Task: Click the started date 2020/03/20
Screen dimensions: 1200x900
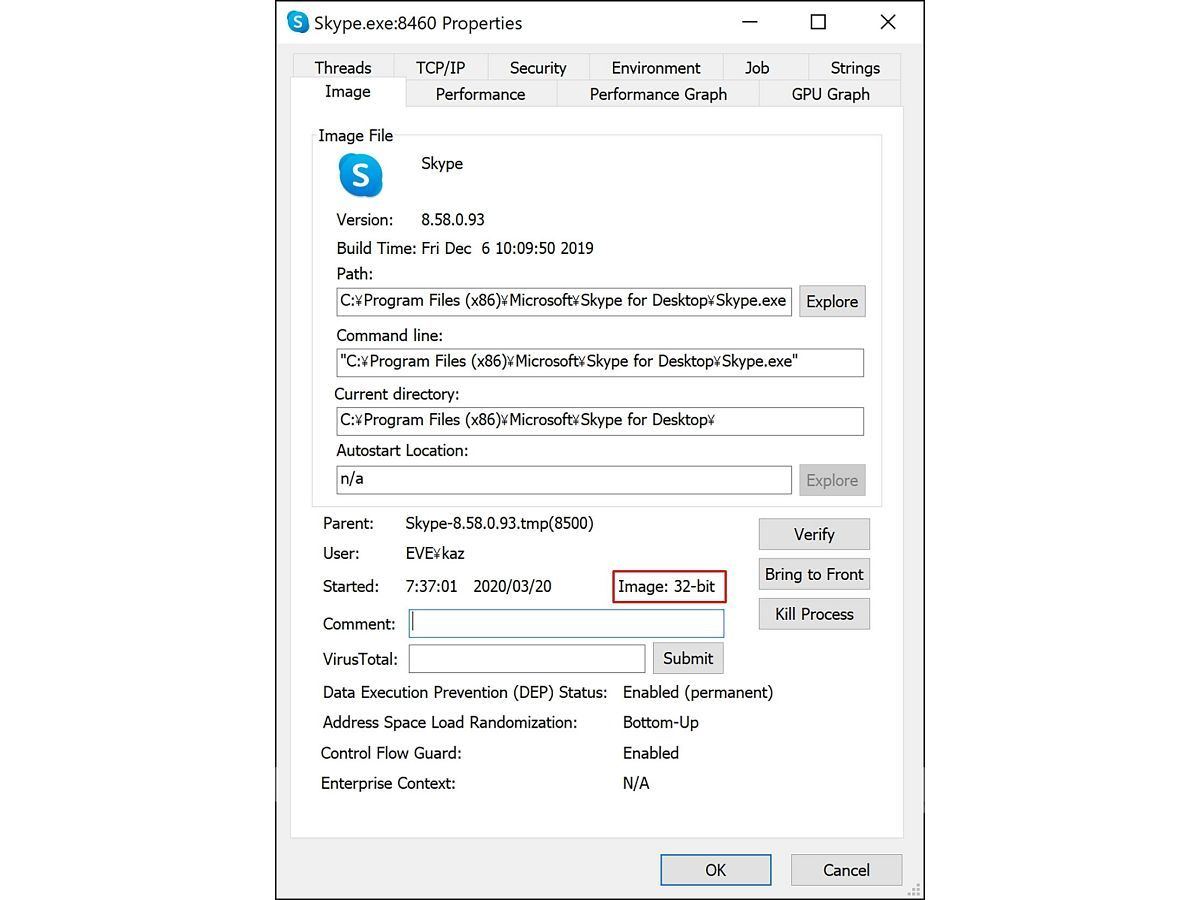Action: pyautogui.click(x=512, y=586)
